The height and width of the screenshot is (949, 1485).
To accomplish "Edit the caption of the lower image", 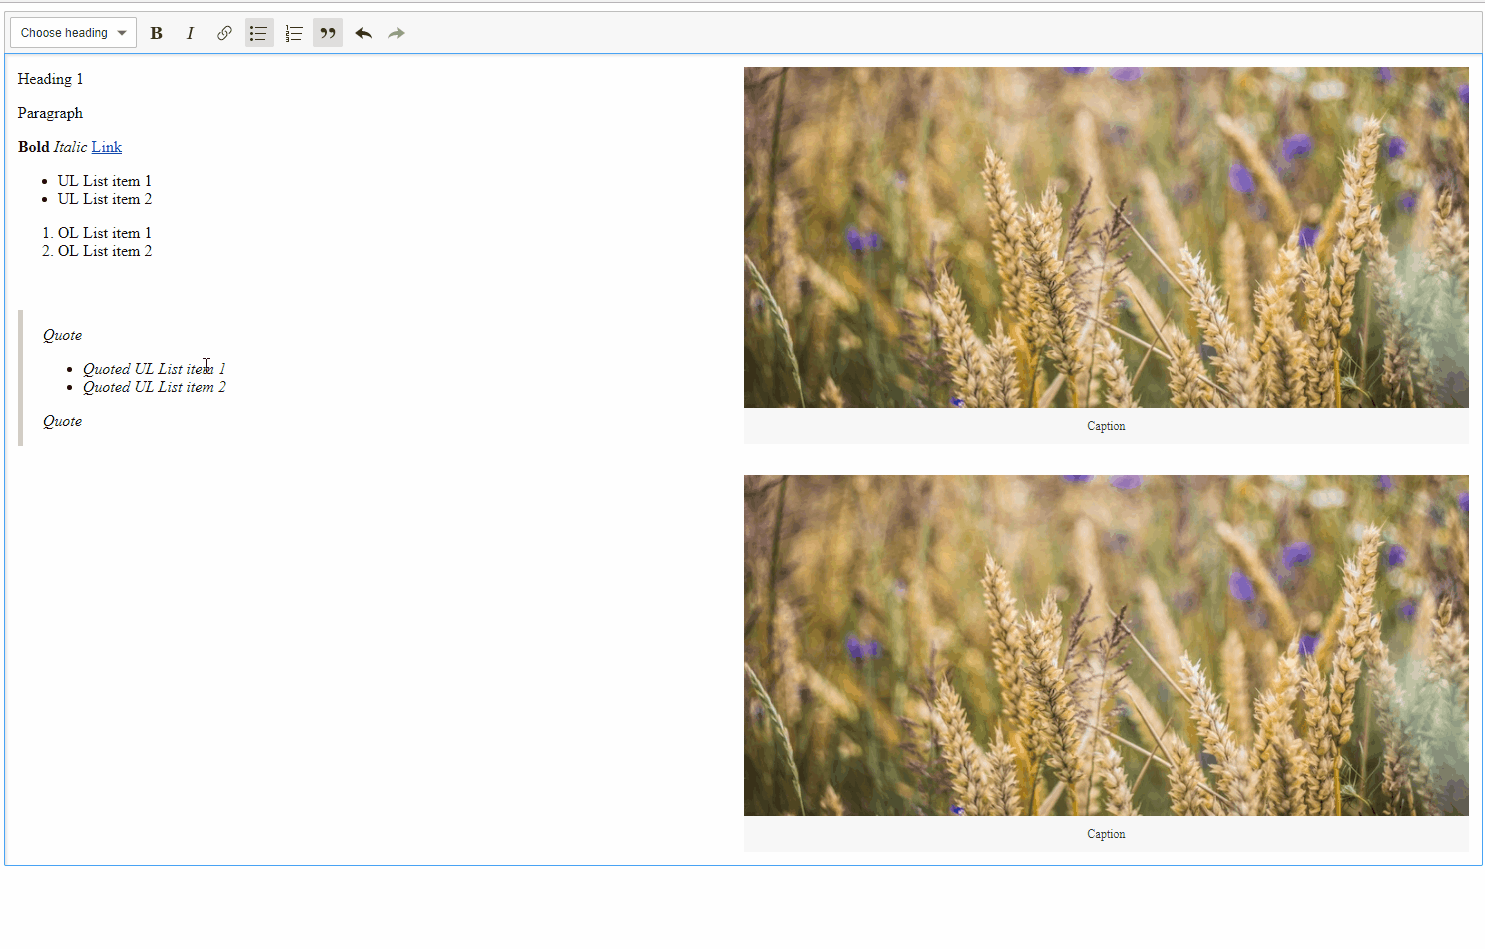I will [1106, 834].
